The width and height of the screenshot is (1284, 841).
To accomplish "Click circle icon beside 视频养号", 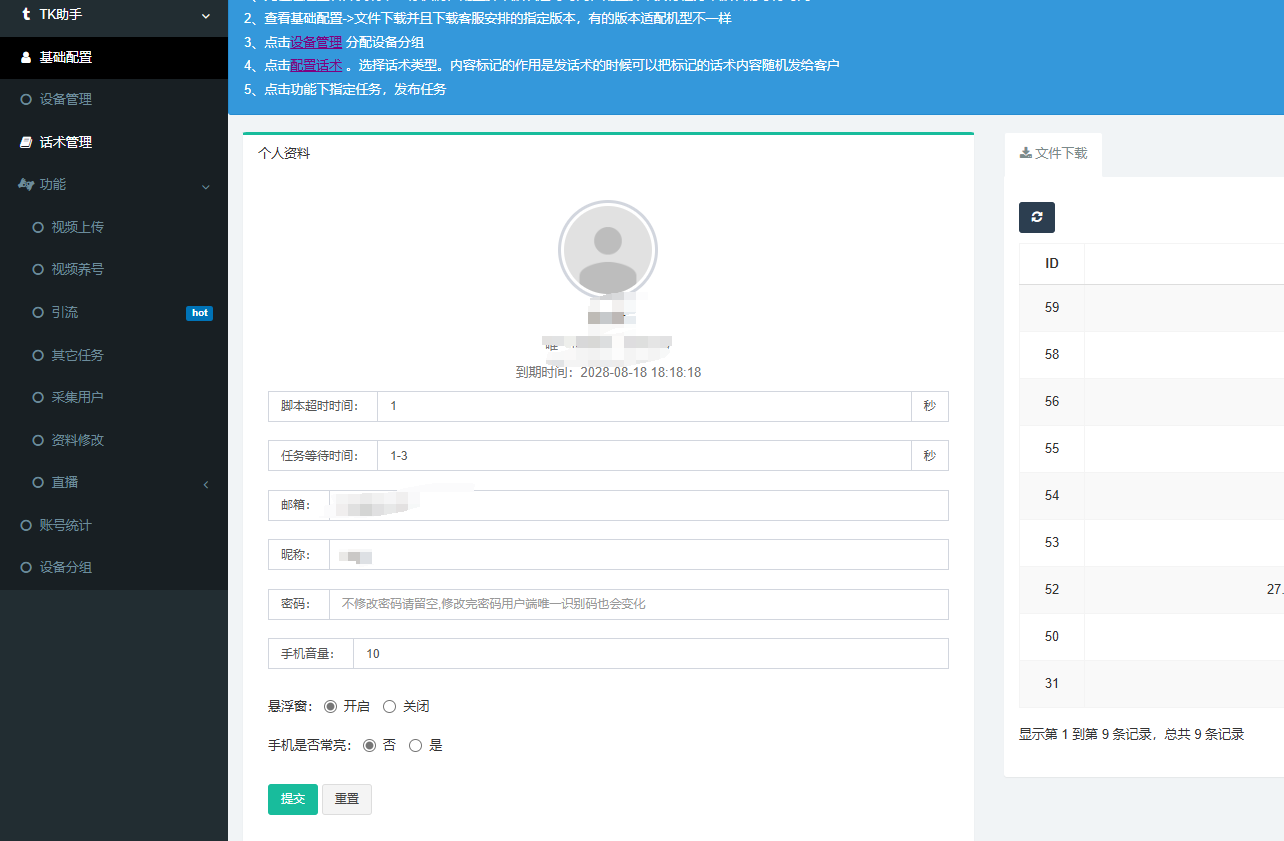I will tap(38, 270).
